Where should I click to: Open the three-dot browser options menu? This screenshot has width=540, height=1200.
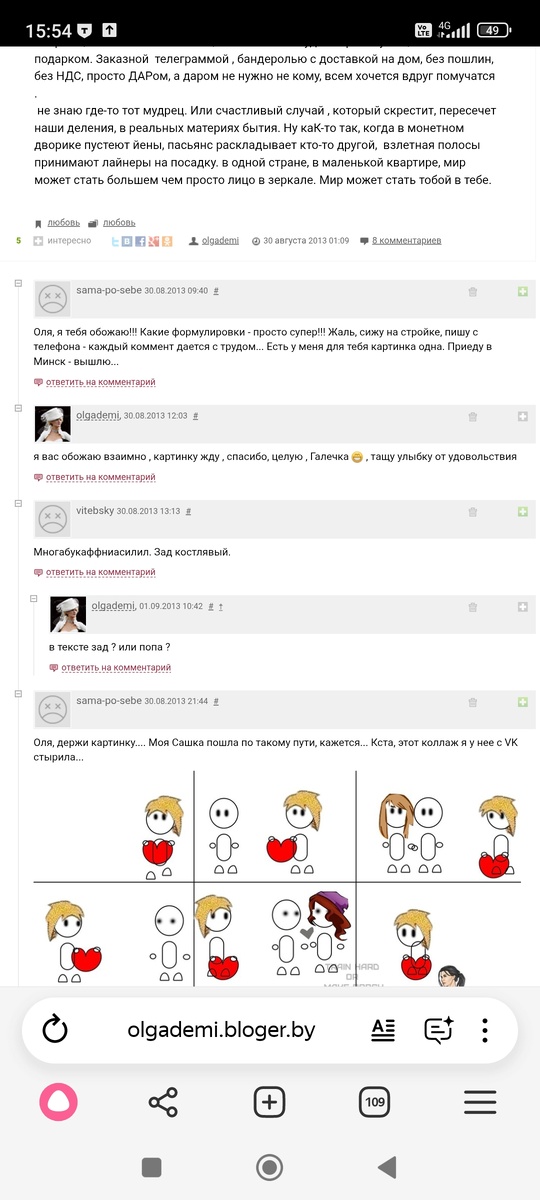(x=485, y=1031)
